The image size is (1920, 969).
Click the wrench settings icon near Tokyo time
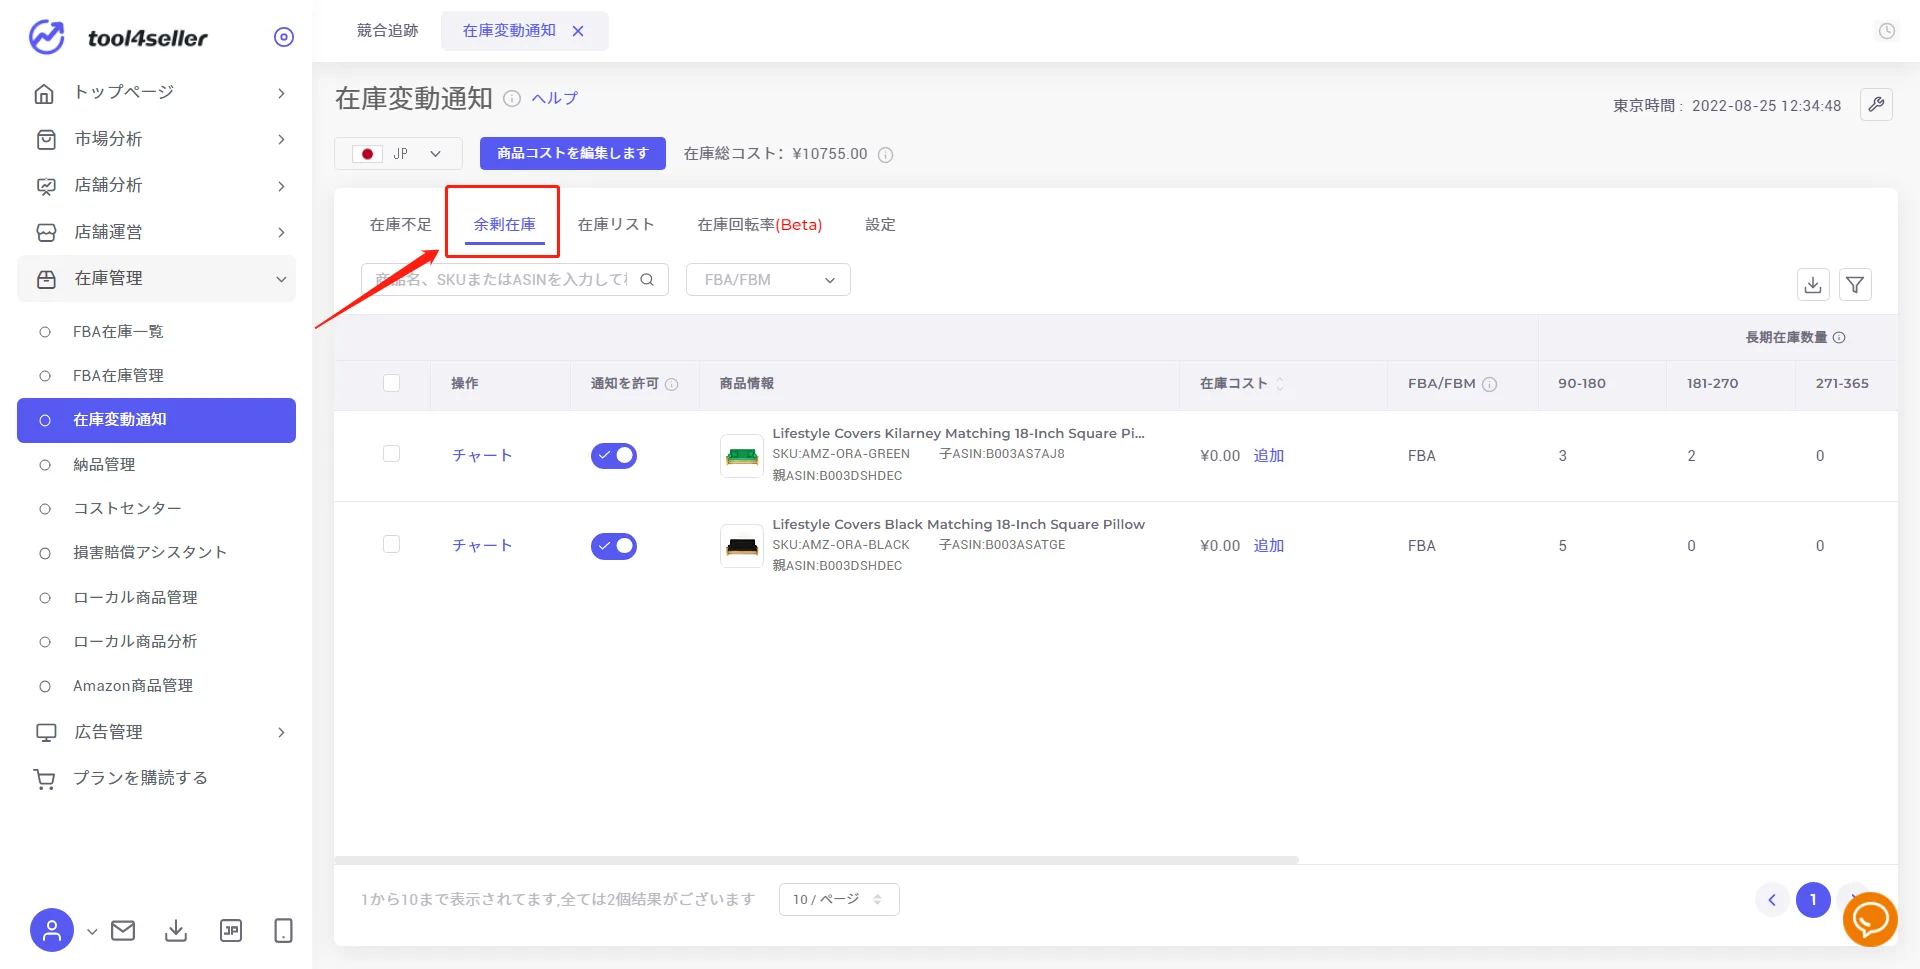[1876, 104]
